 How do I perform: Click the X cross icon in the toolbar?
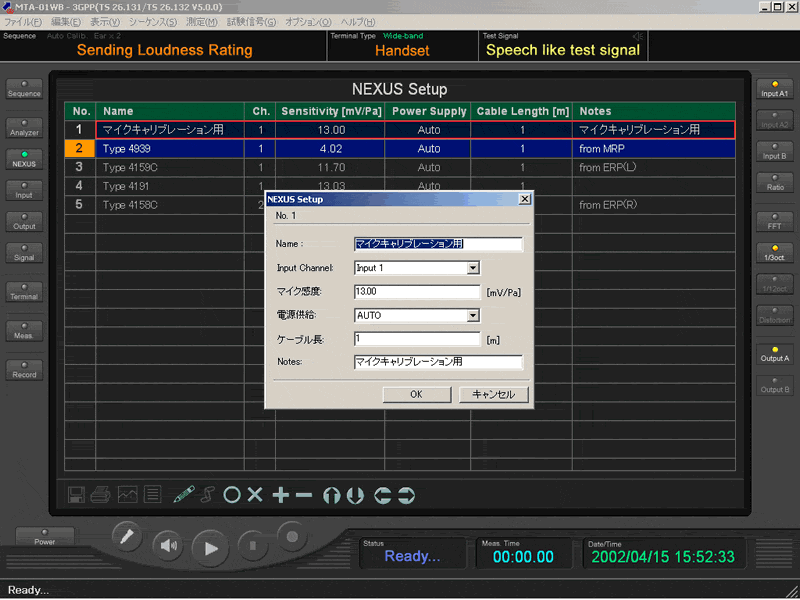(x=255, y=494)
